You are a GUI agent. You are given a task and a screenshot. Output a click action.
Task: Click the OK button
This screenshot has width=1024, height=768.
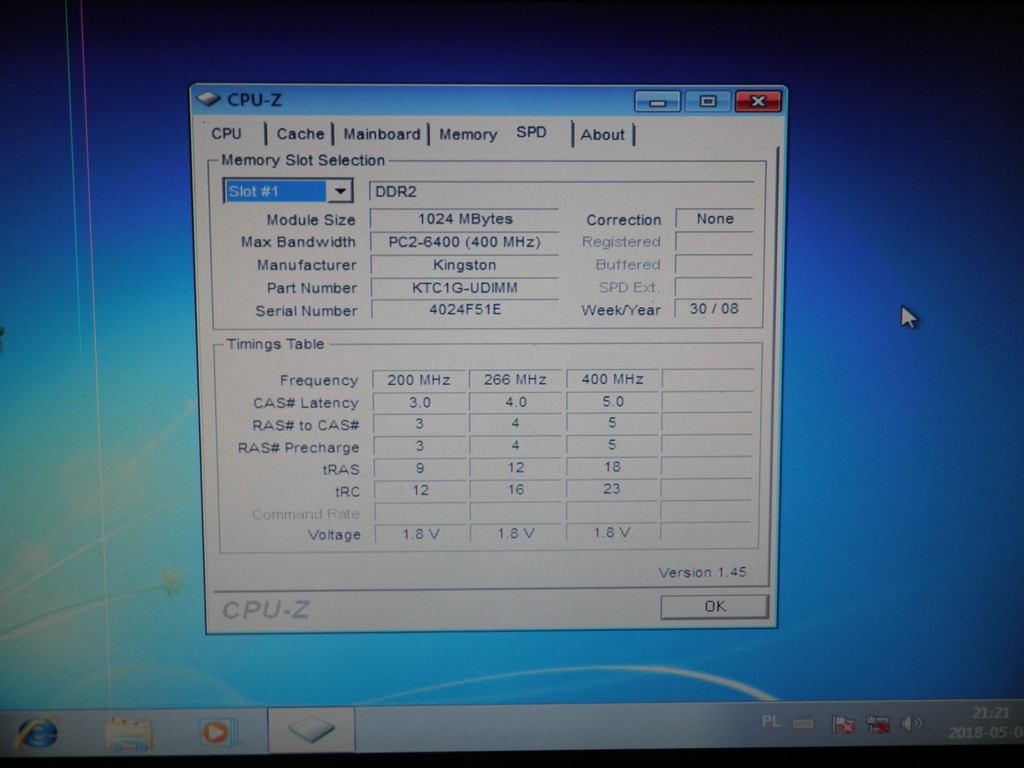click(x=714, y=607)
